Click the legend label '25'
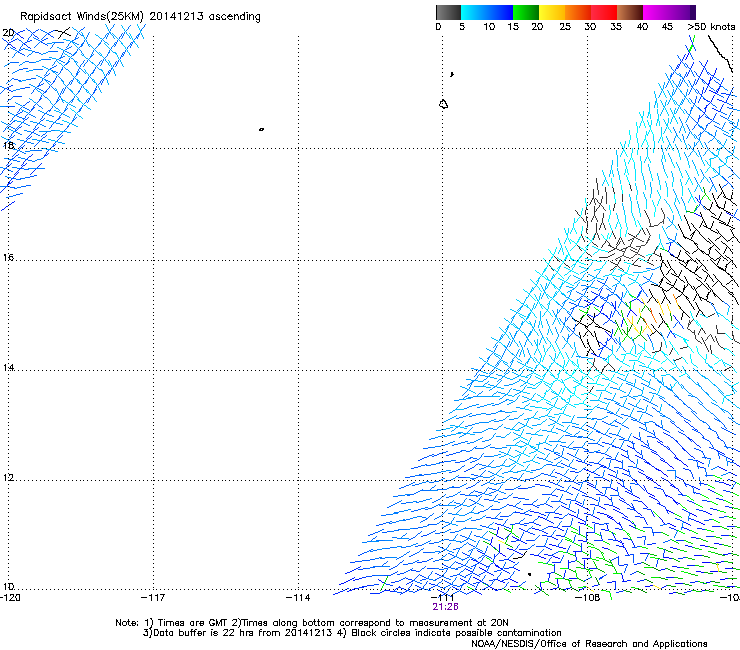The image size is (740, 650). [565, 27]
